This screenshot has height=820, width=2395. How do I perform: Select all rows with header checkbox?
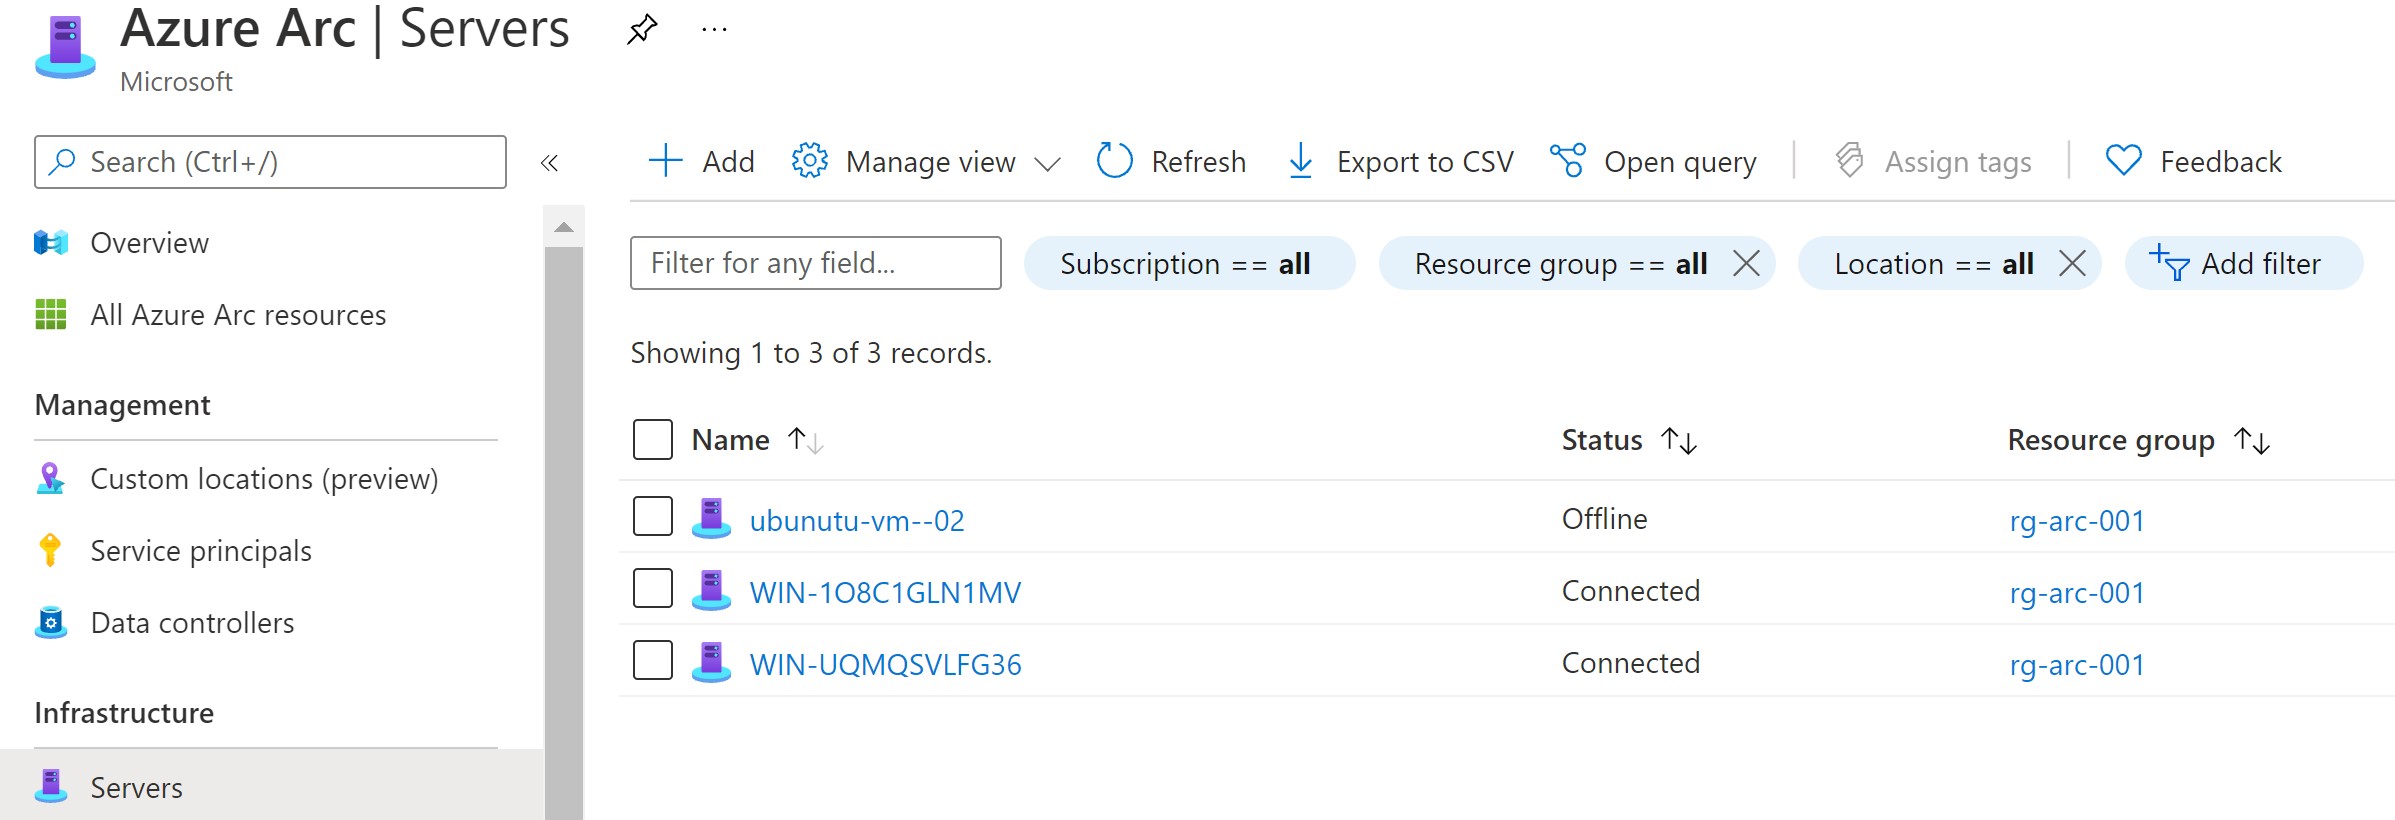click(652, 439)
